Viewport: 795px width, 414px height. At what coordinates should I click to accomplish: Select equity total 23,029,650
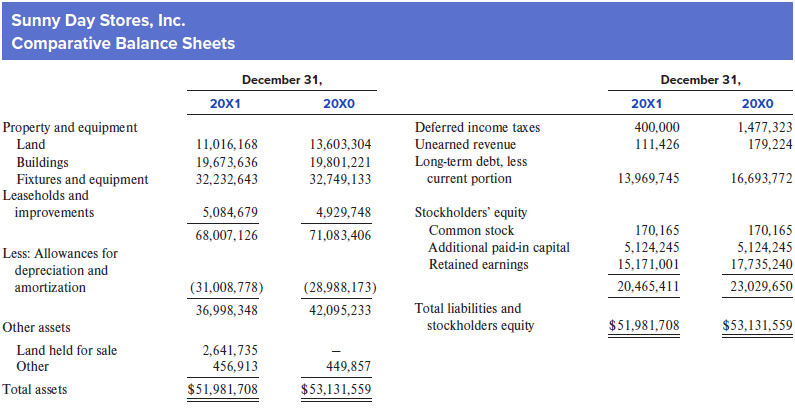(x=762, y=286)
